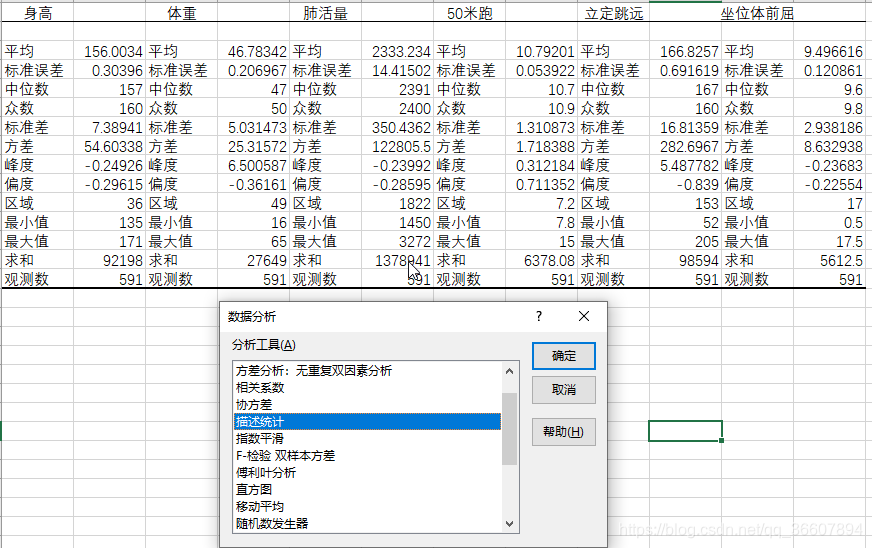Click the cell with 6378.08

(542, 260)
